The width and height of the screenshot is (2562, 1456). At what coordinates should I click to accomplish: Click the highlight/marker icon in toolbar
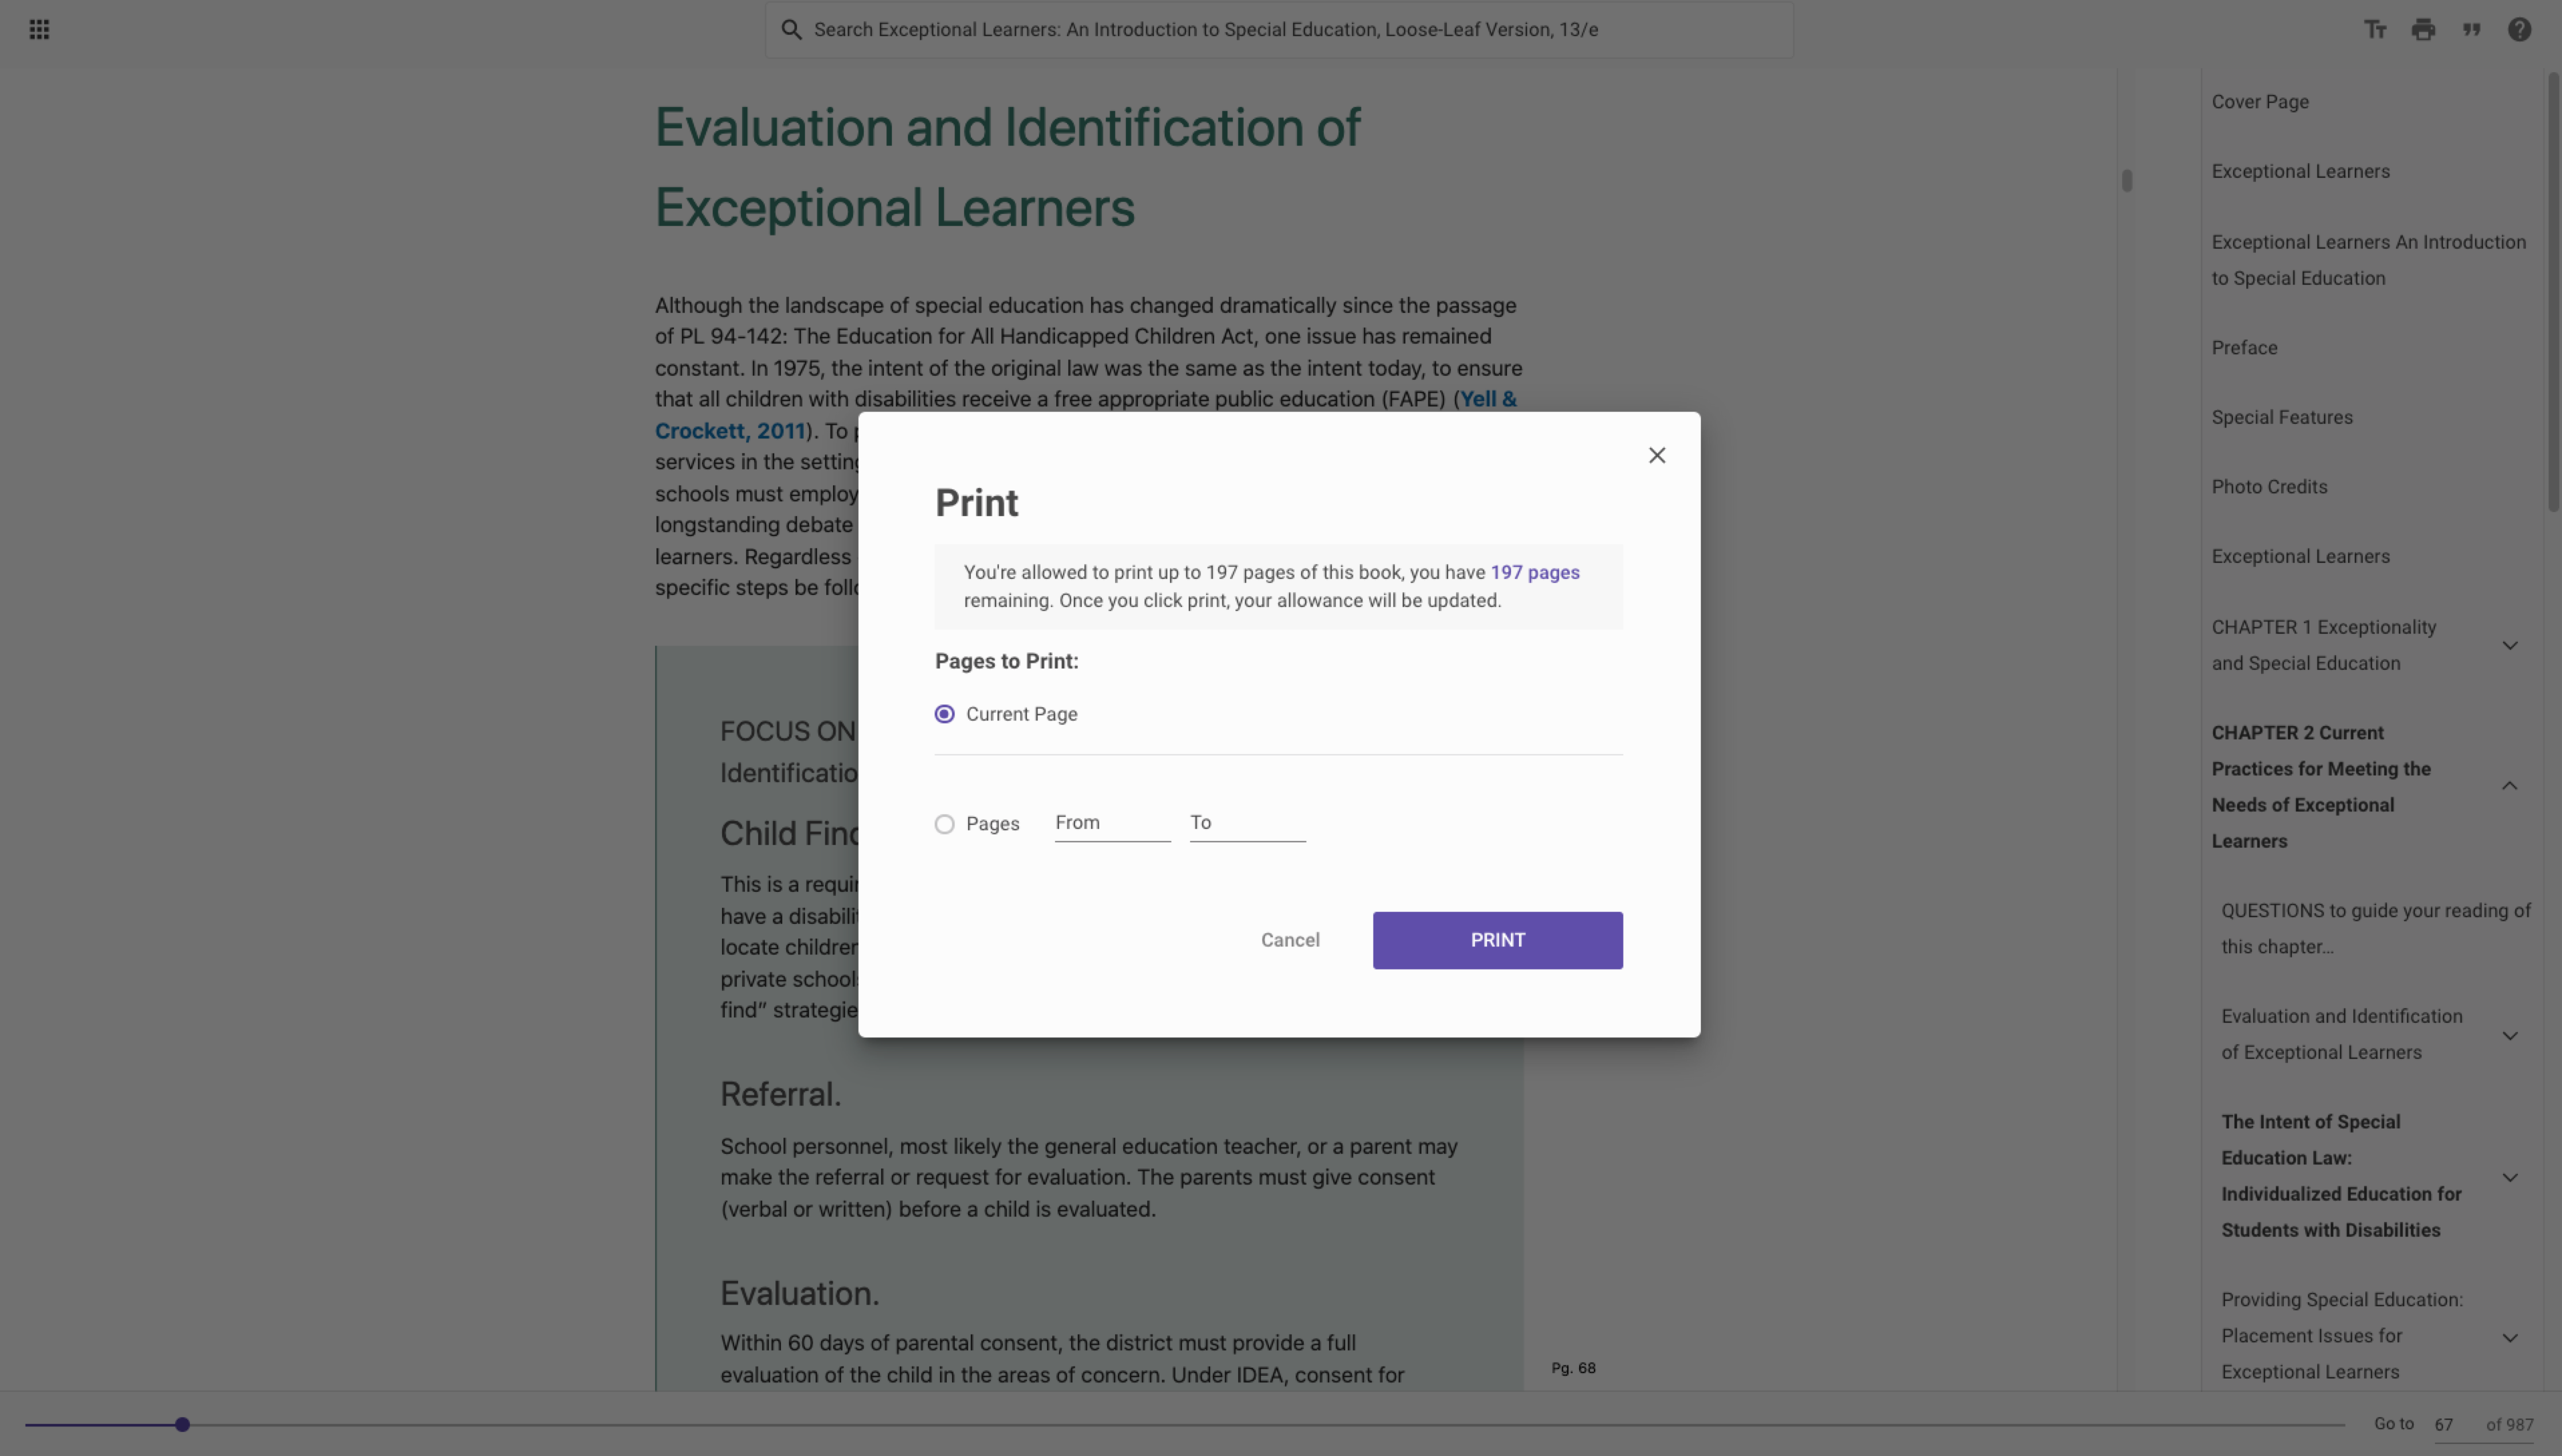2470,28
